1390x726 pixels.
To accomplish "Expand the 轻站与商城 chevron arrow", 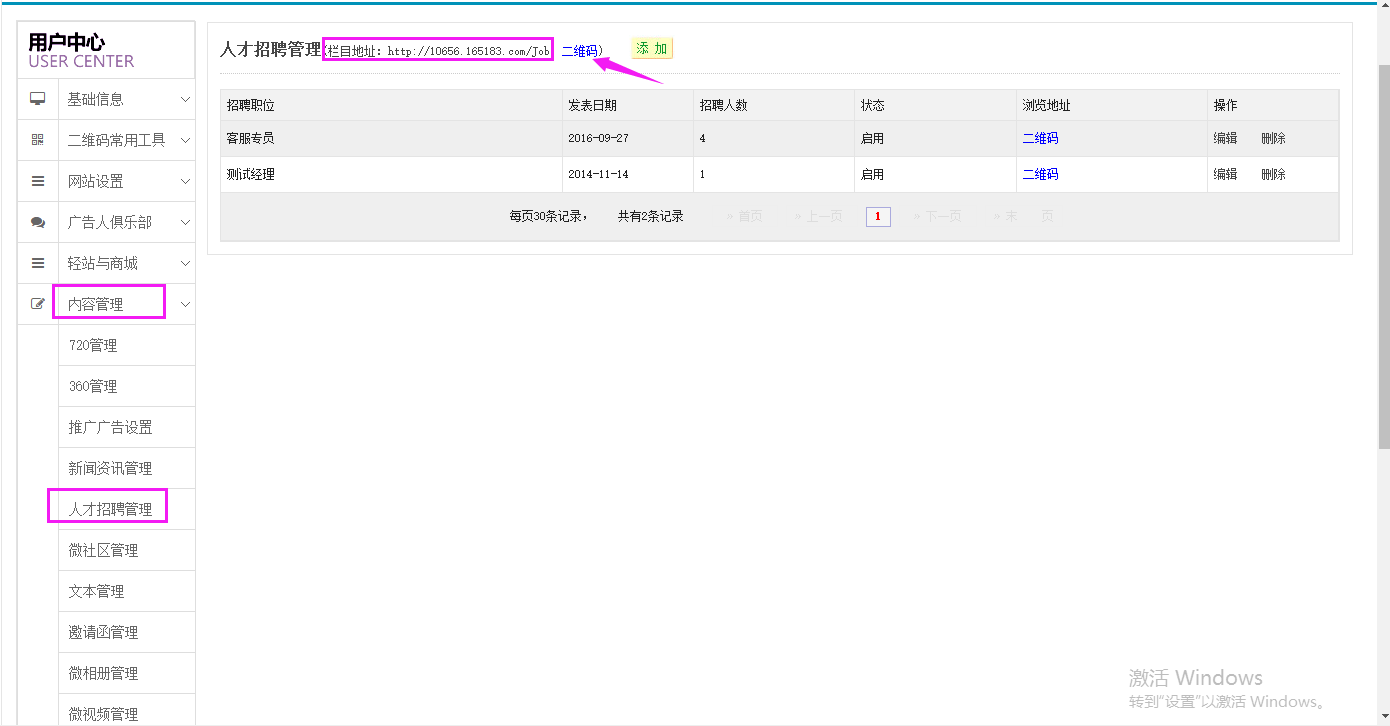I will point(185,263).
